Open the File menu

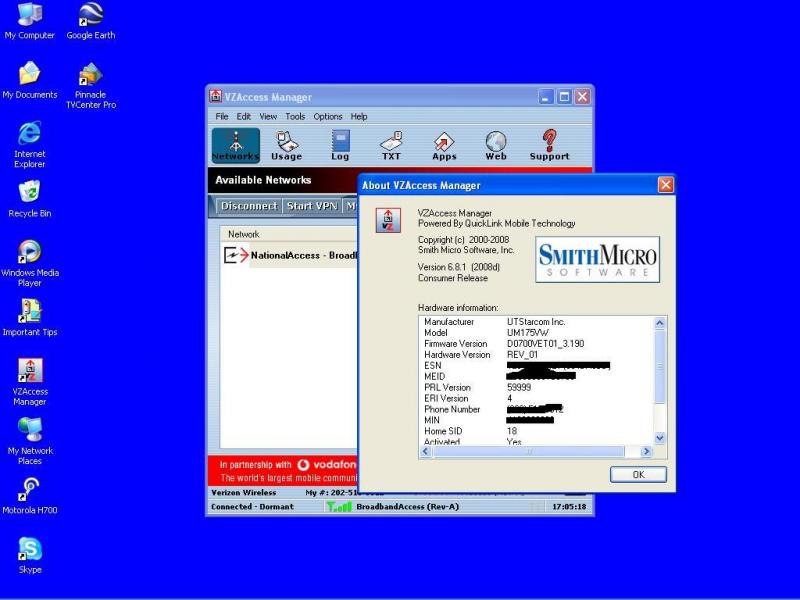pos(222,117)
